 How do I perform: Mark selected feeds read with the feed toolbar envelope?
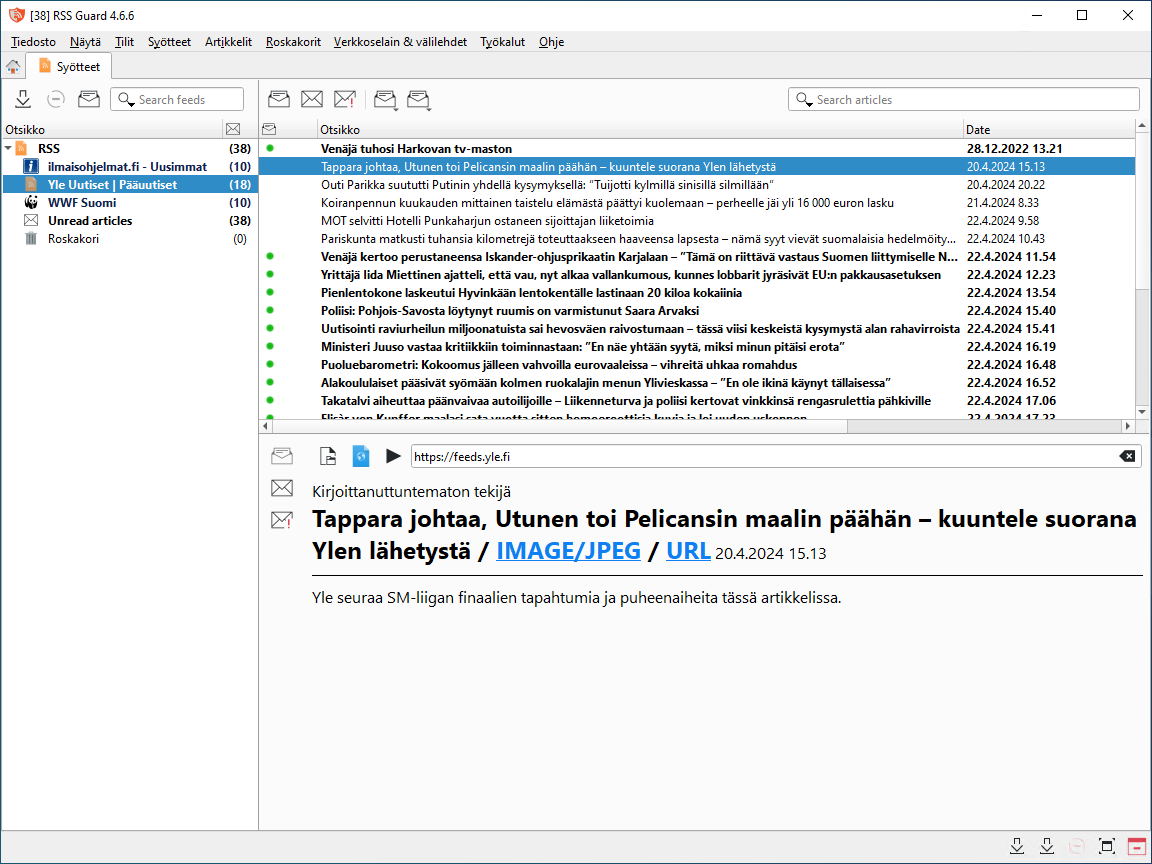pos(89,99)
